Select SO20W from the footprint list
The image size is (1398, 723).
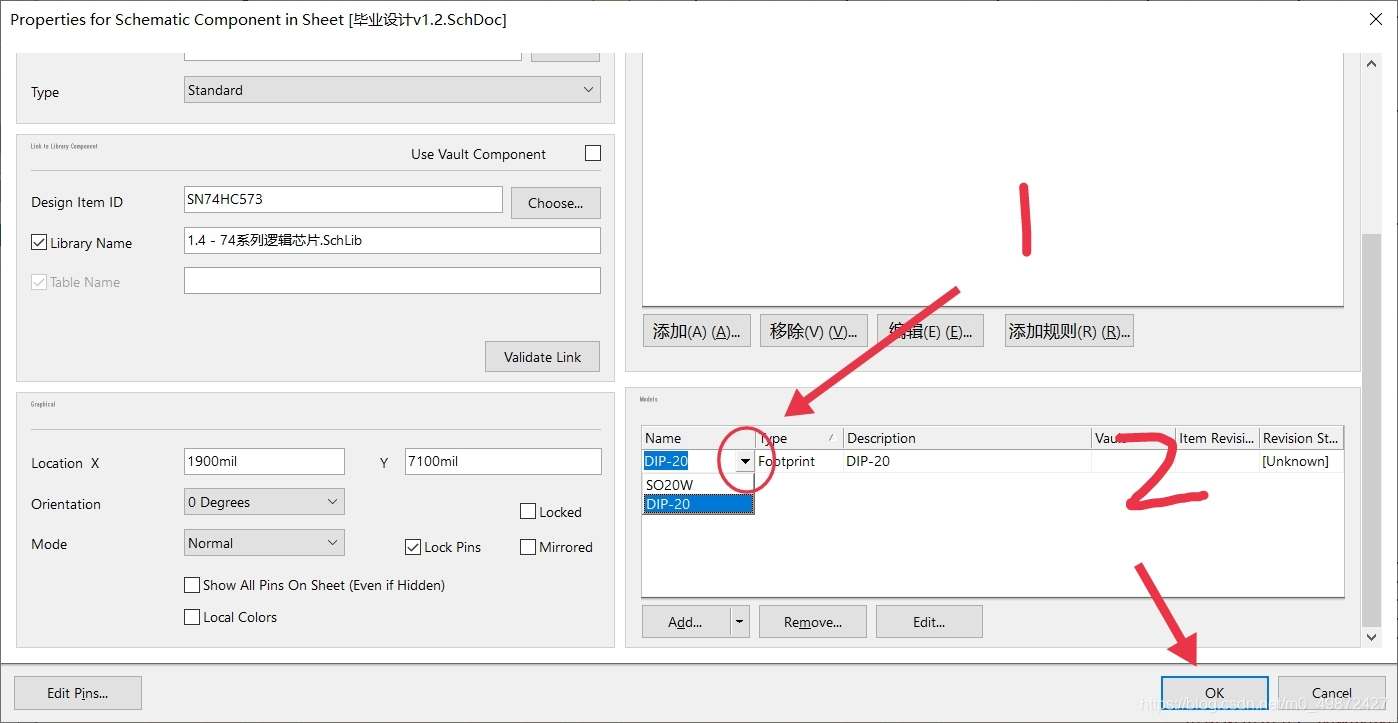698,485
